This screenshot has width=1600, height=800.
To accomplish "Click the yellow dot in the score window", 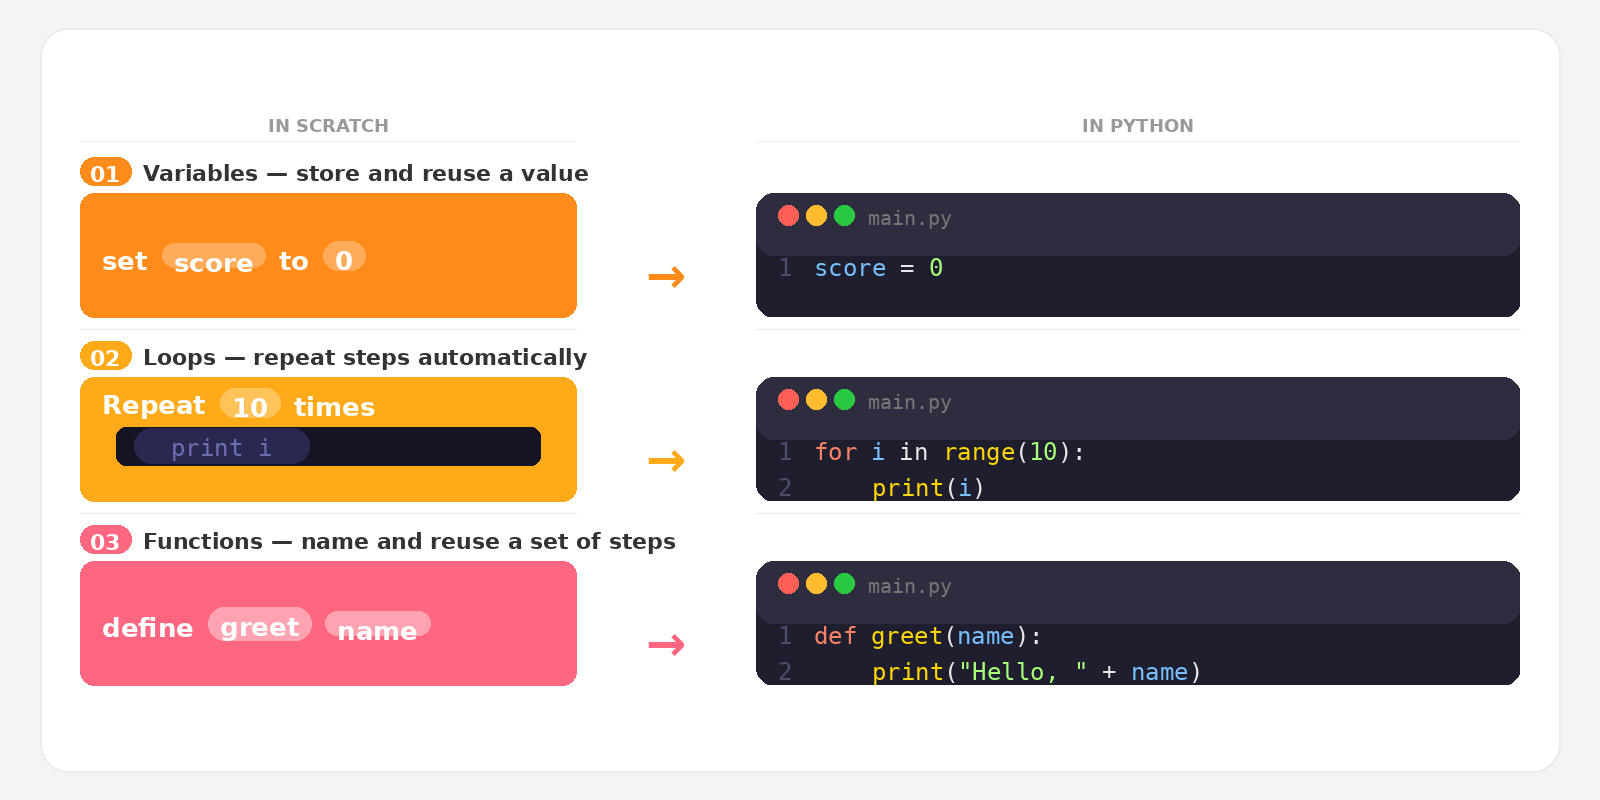I will coord(816,216).
